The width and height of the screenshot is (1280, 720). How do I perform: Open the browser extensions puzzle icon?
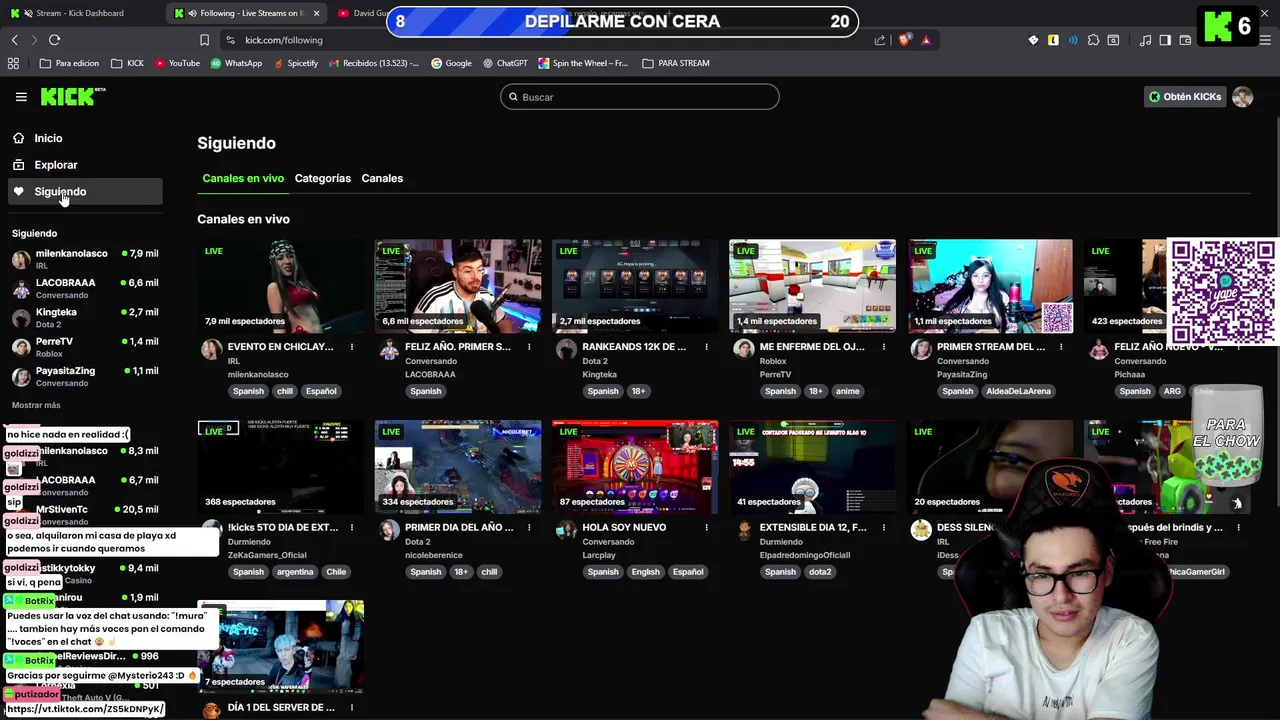tap(1093, 40)
